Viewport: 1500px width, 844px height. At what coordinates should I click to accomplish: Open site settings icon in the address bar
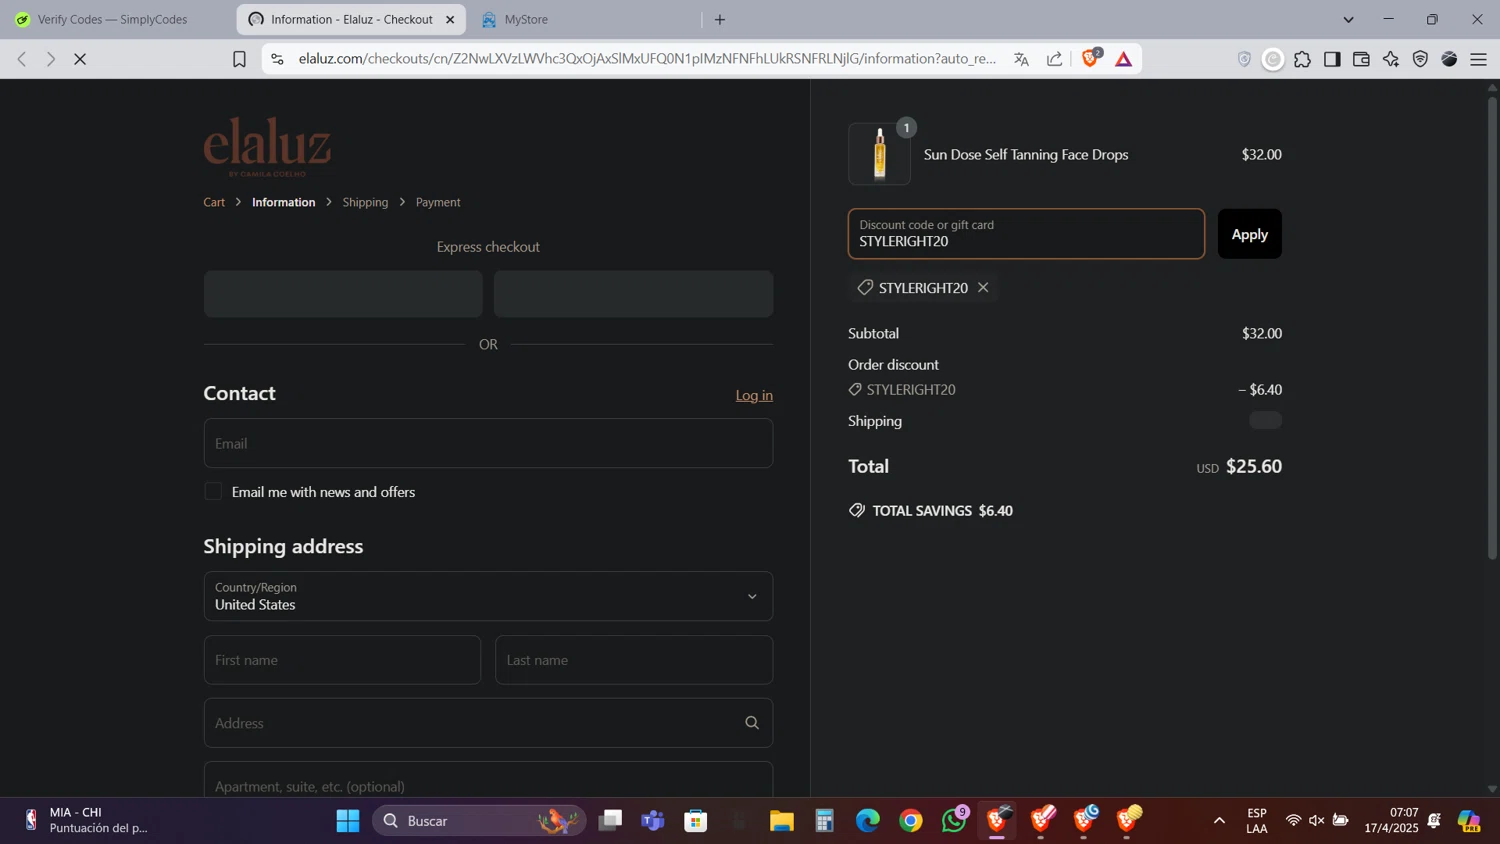click(x=277, y=59)
